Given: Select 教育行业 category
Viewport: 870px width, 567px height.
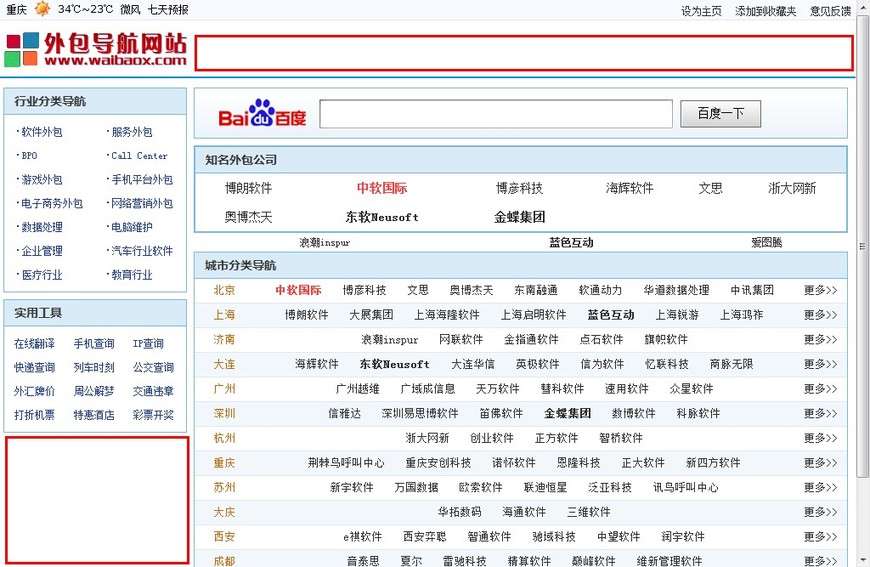Looking at the screenshot, I should click(x=131, y=275).
